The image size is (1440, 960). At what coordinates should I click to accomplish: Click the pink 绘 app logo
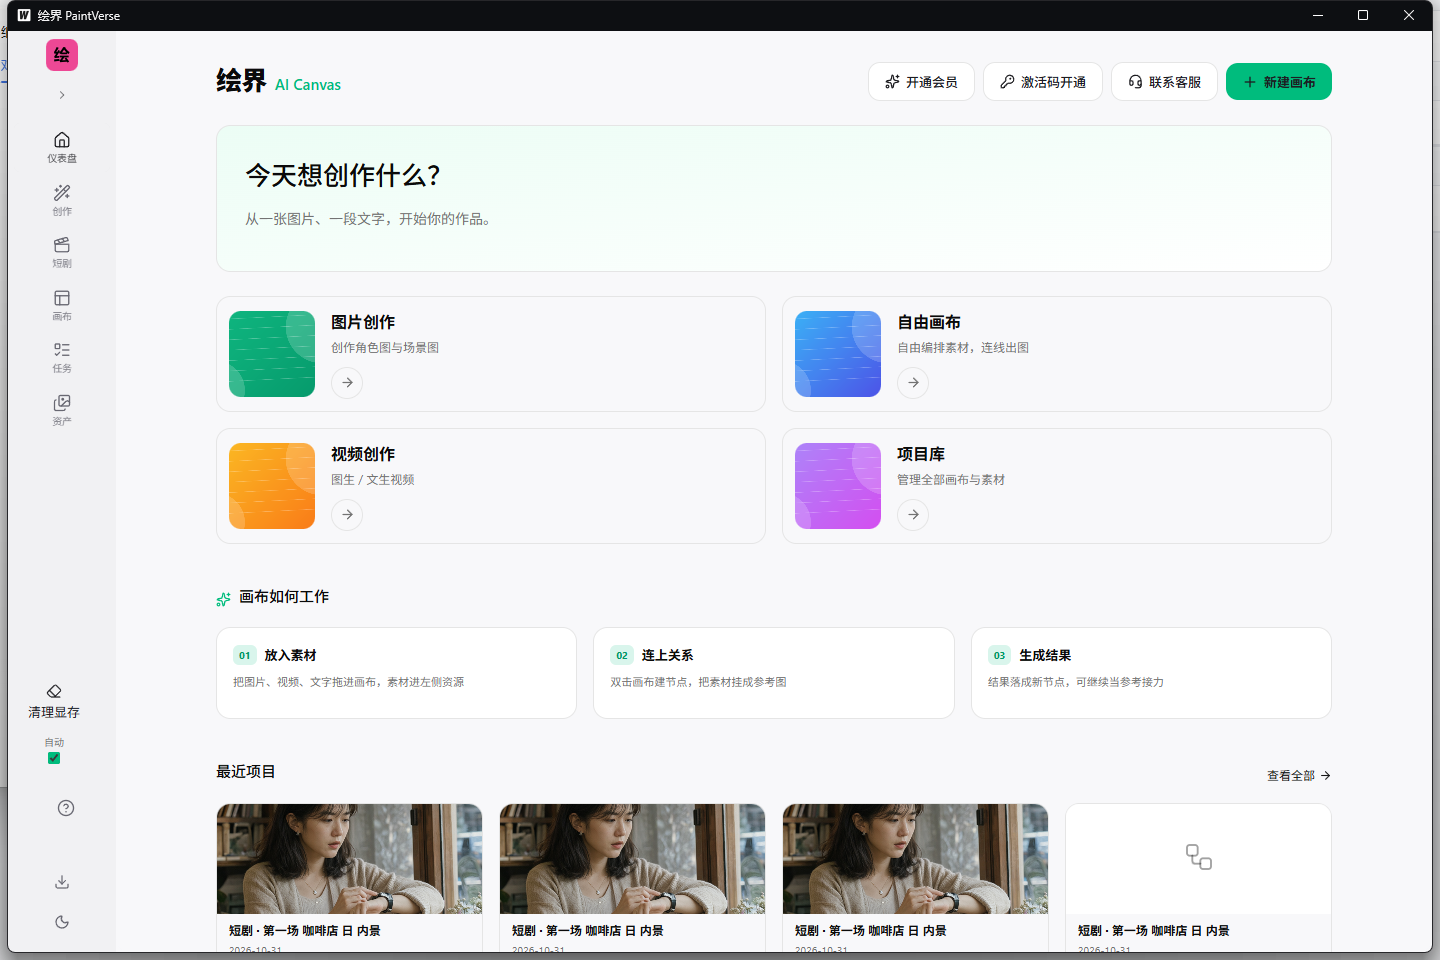62,55
